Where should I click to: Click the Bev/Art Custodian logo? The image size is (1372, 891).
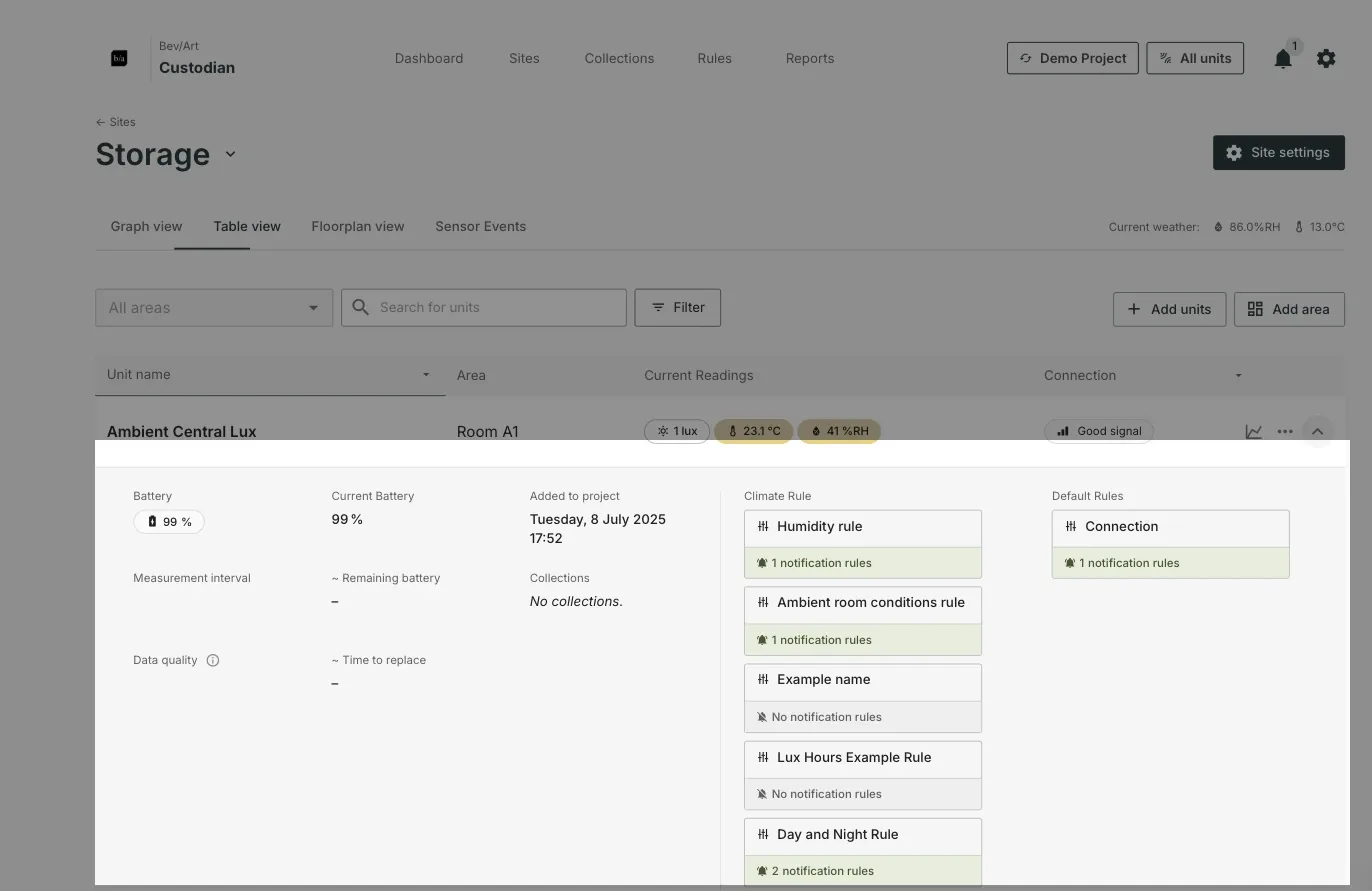click(119, 58)
